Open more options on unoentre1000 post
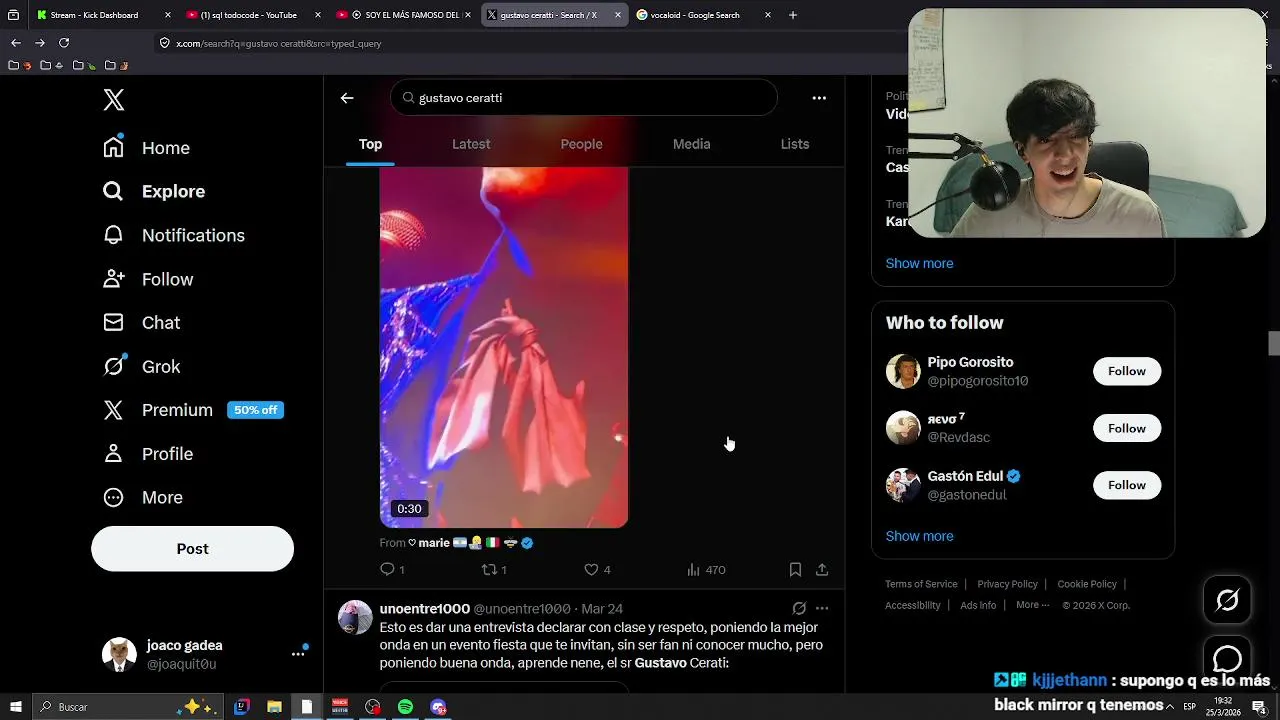The height and width of the screenshot is (720, 1280). (x=822, y=608)
